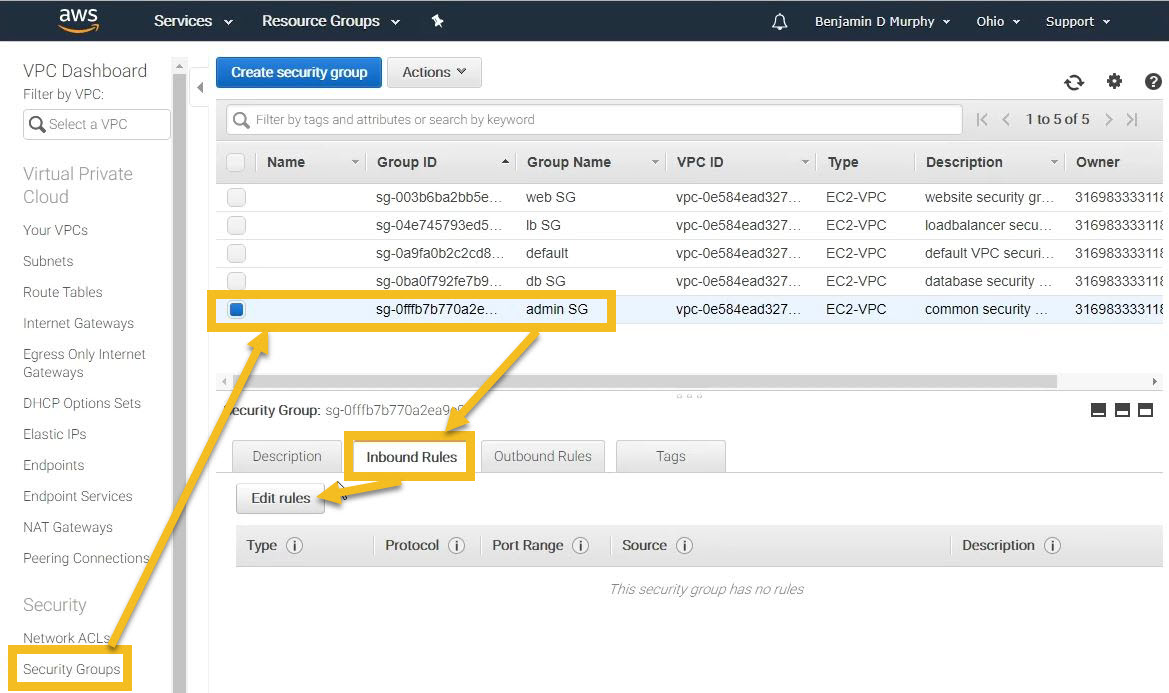Viewport: 1169px width, 693px height.
Task: Switch to the Outbound Rules tab
Action: 543,456
